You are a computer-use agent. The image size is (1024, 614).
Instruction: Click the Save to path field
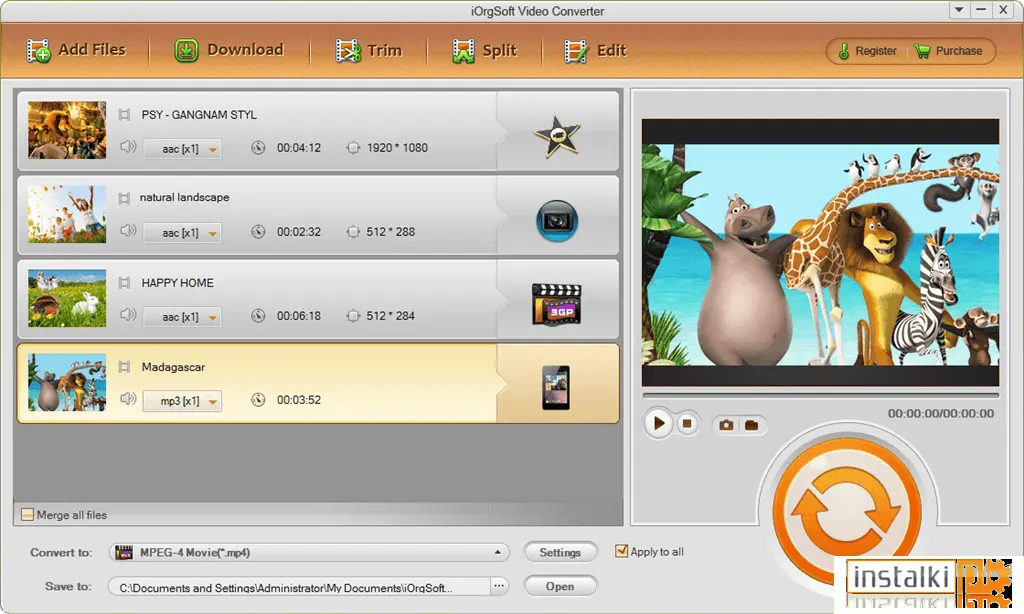[x=299, y=587]
